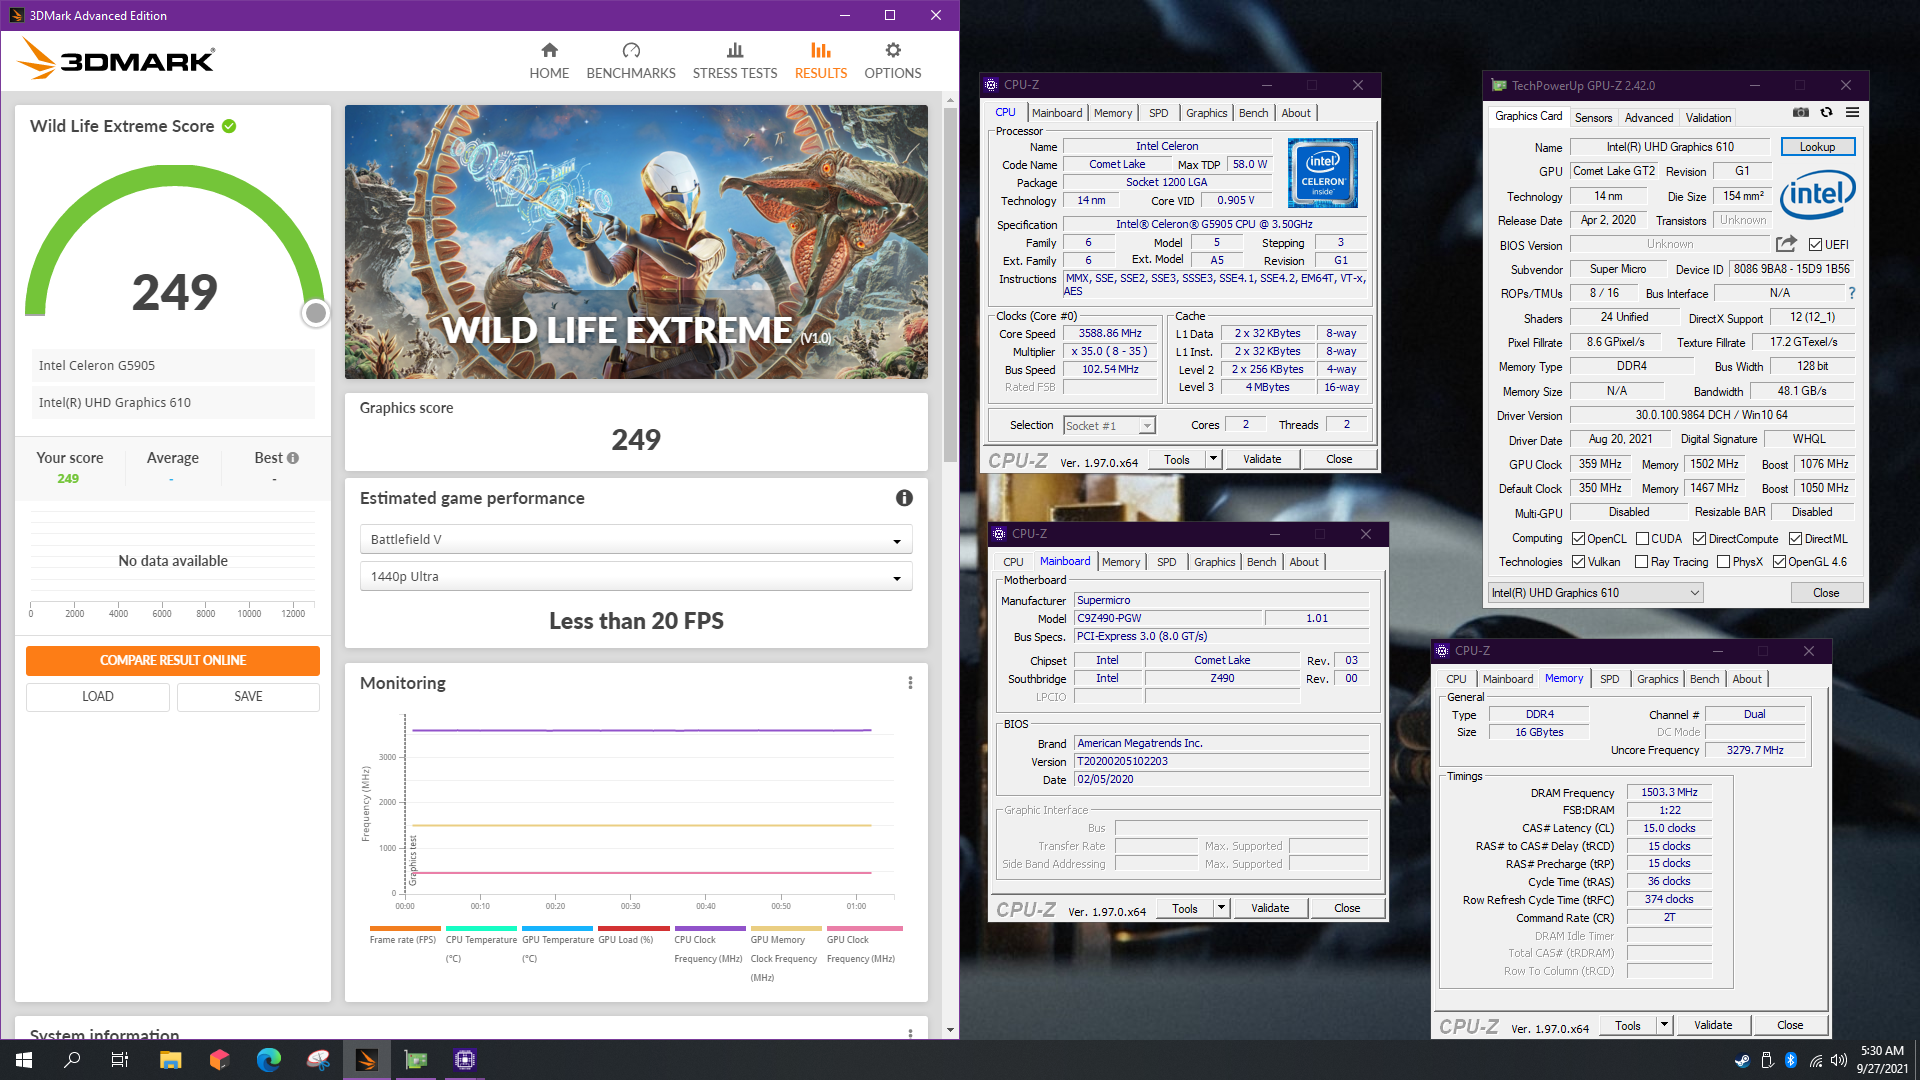Click the Lookup button in GPU-Z
1920x1080 pixels.
[x=1817, y=147]
